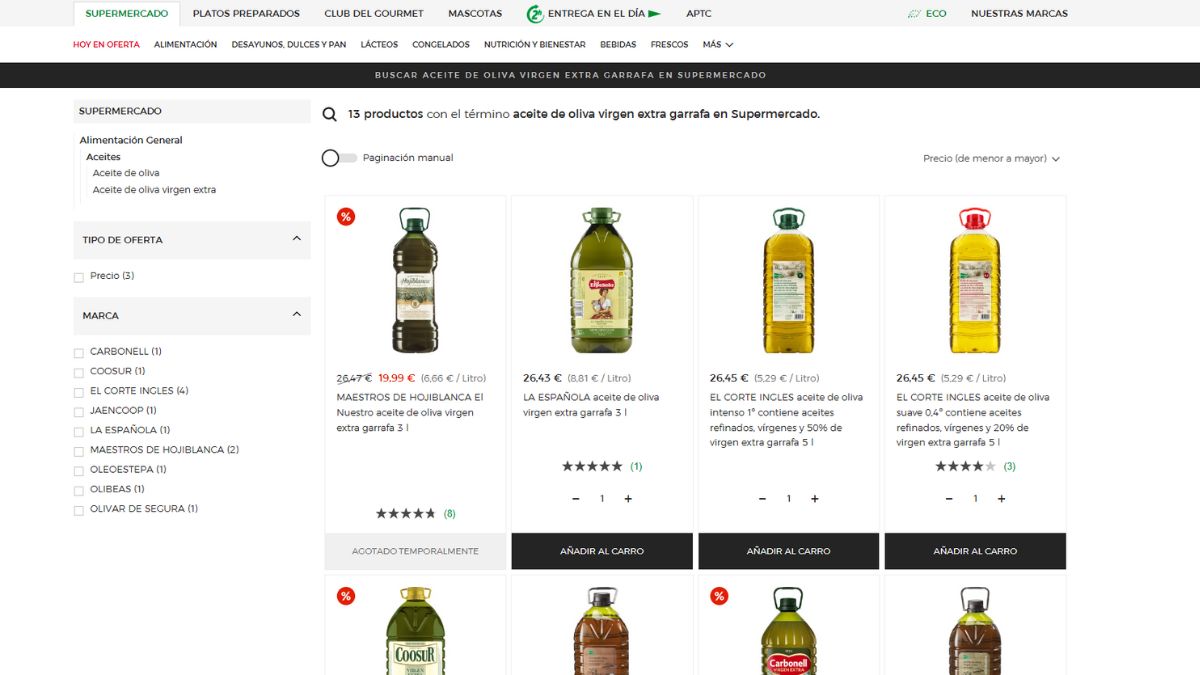Add La Española garrafa to cart
The height and width of the screenshot is (675, 1200).
(x=602, y=551)
